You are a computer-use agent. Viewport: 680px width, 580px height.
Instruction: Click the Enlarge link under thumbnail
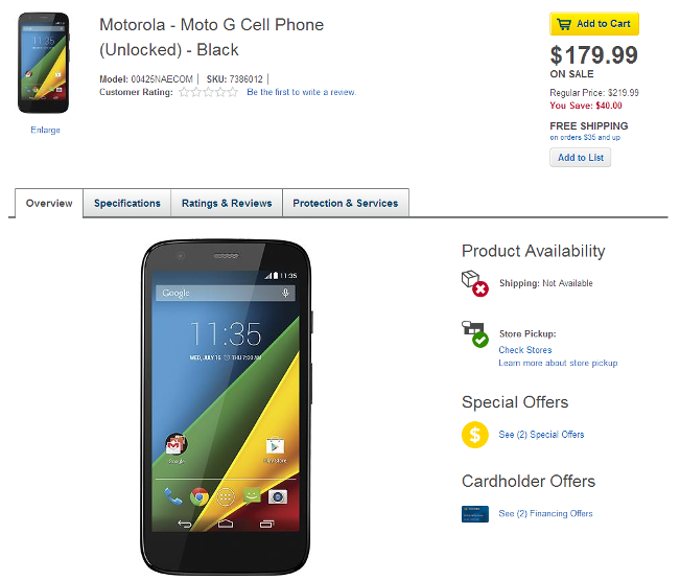click(45, 130)
